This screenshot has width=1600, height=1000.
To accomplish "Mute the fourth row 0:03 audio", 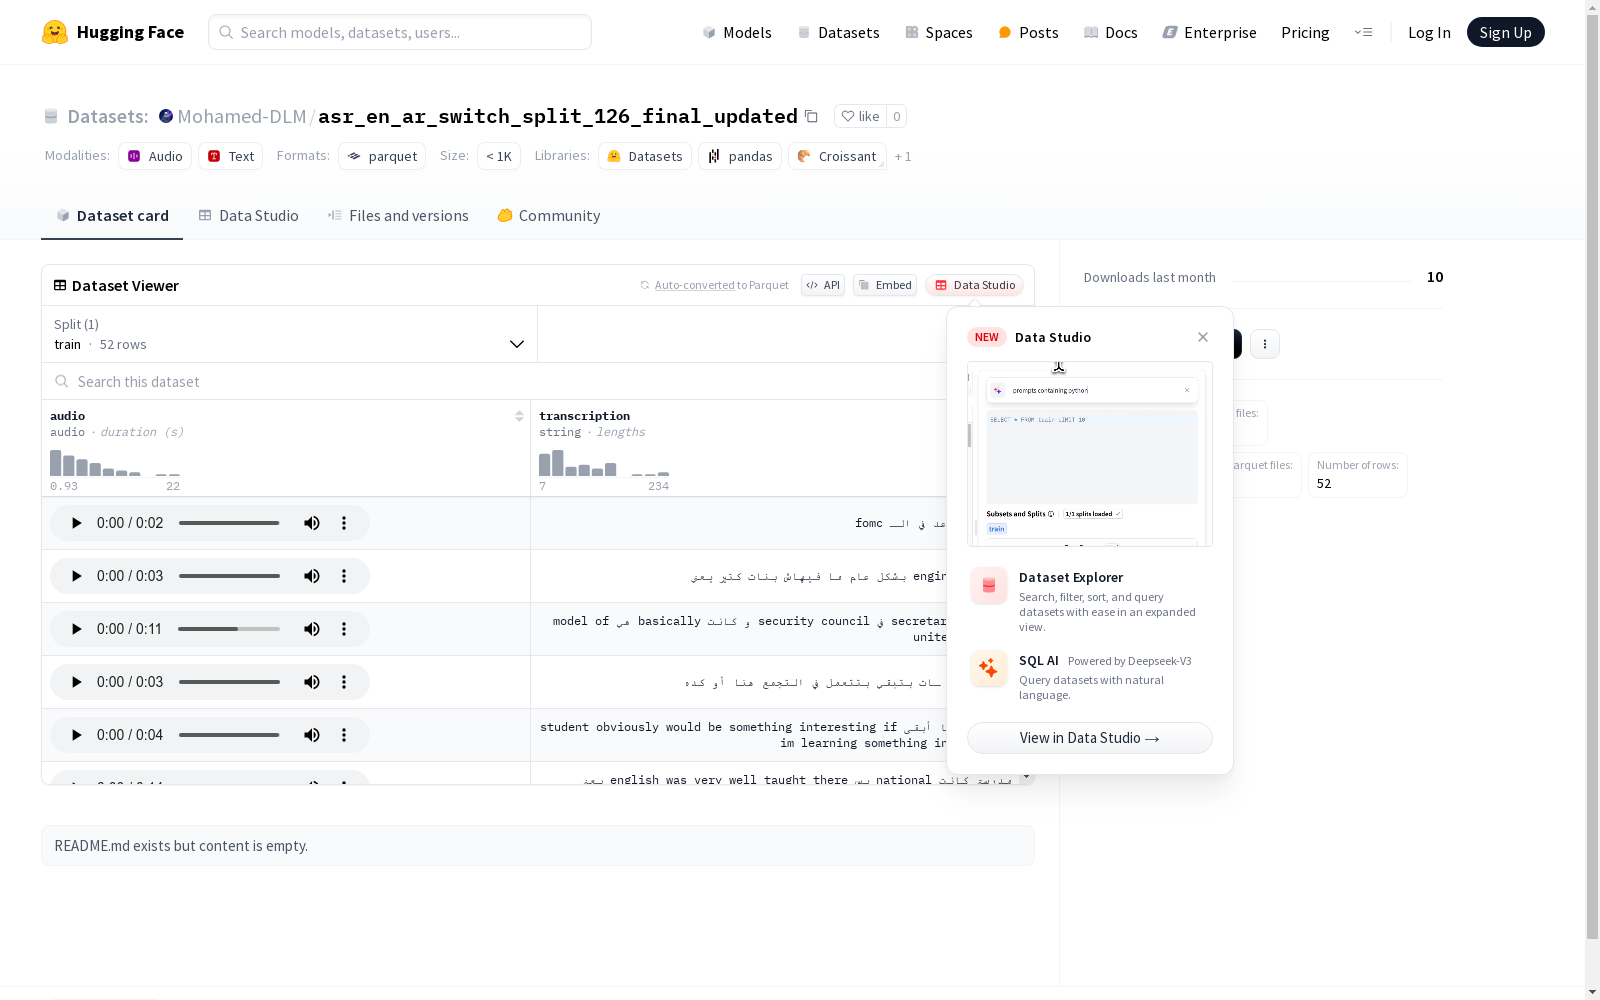I will coord(312,682).
